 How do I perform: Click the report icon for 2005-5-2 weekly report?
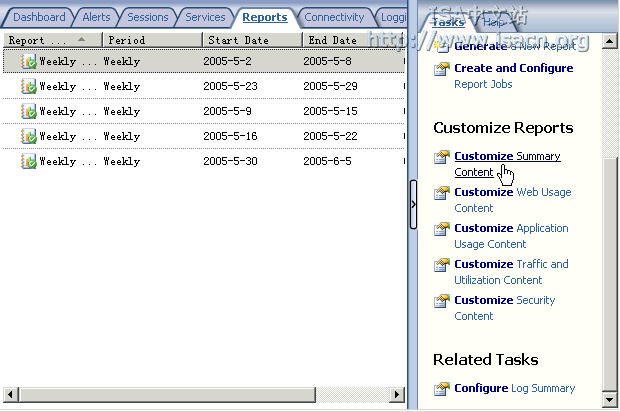click(29, 61)
